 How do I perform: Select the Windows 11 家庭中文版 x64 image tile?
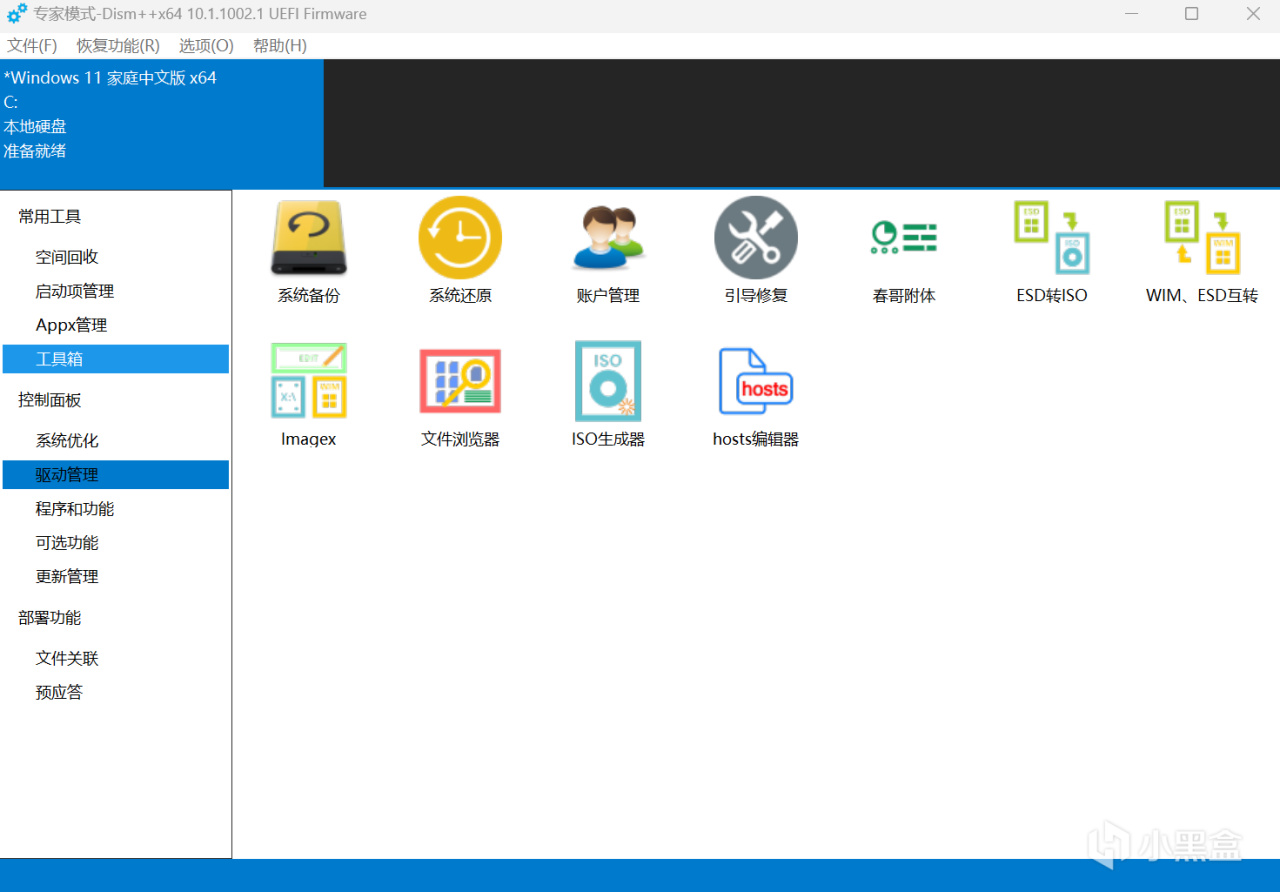tap(162, 123)
